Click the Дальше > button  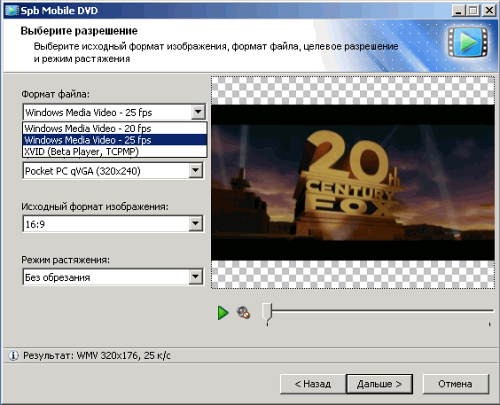click(x=379, y=384)
